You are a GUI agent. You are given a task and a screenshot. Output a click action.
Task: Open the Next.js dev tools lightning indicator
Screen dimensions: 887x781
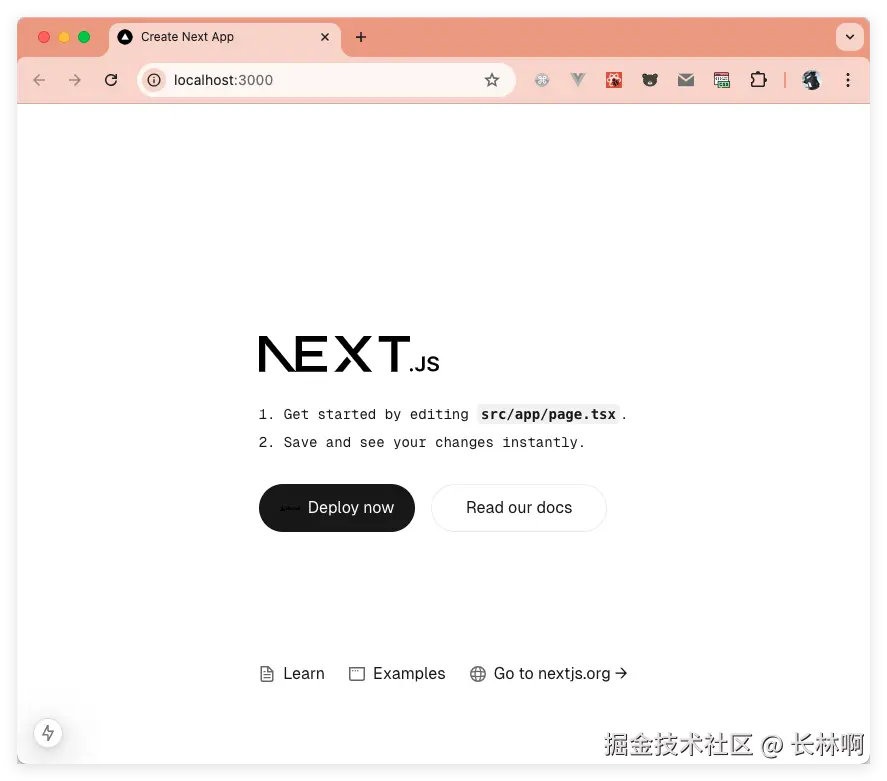coord(48,733)
